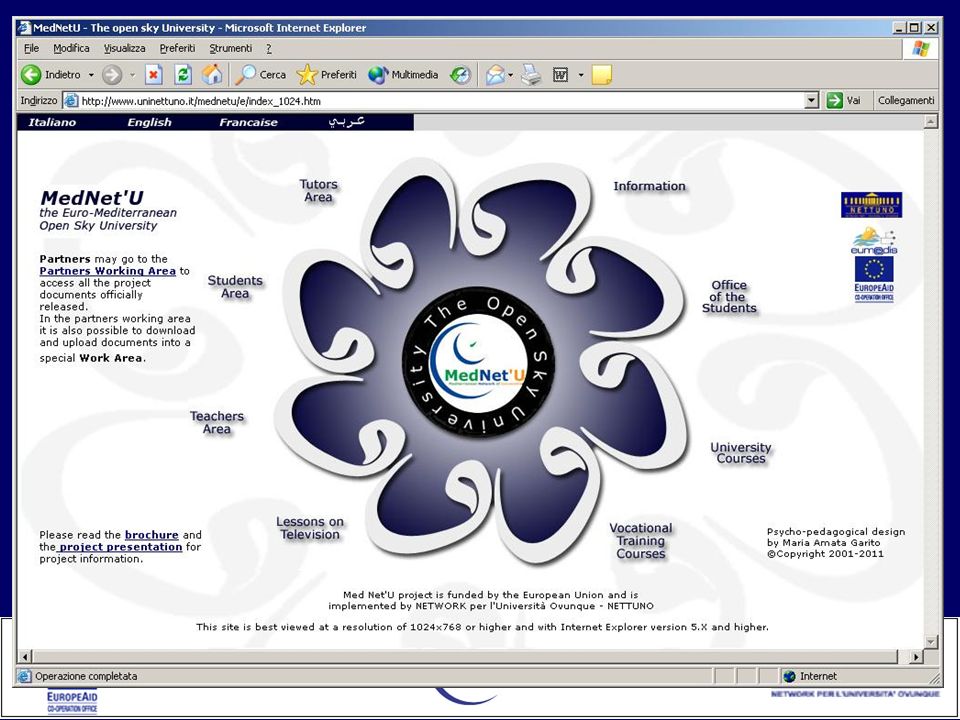Image resolution: width=960 pixels, height=720 pixels.
Task: Click the eumedis logo
Action: pos(874,241)
